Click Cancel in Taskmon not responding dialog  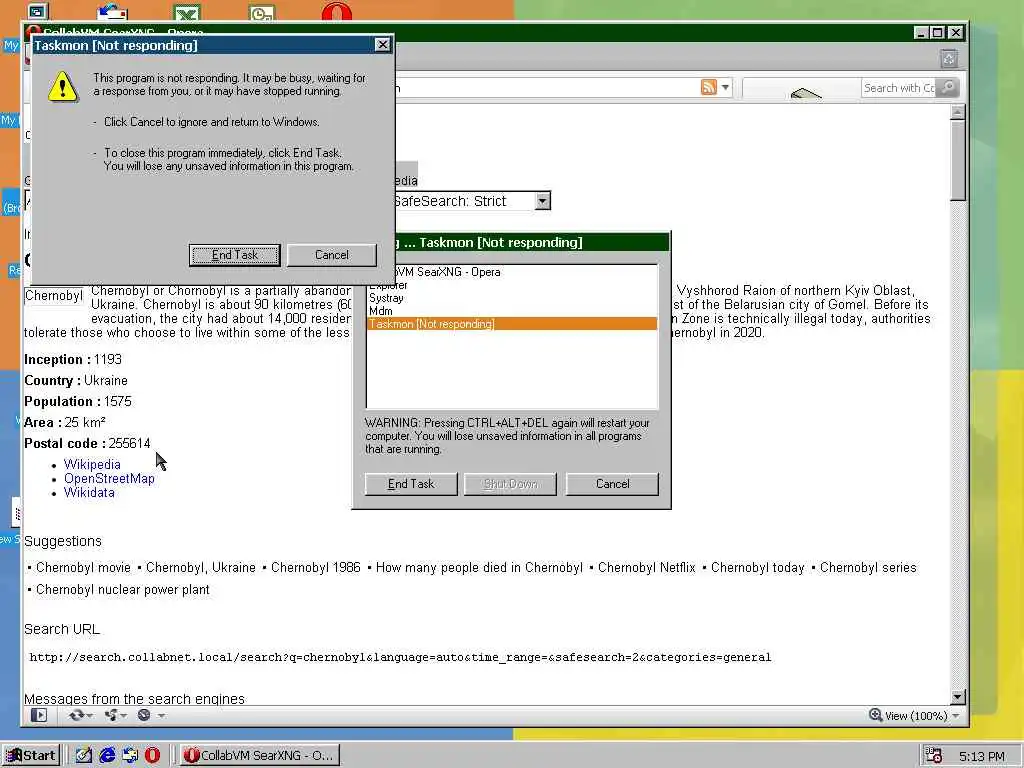(x=332, y=255)
